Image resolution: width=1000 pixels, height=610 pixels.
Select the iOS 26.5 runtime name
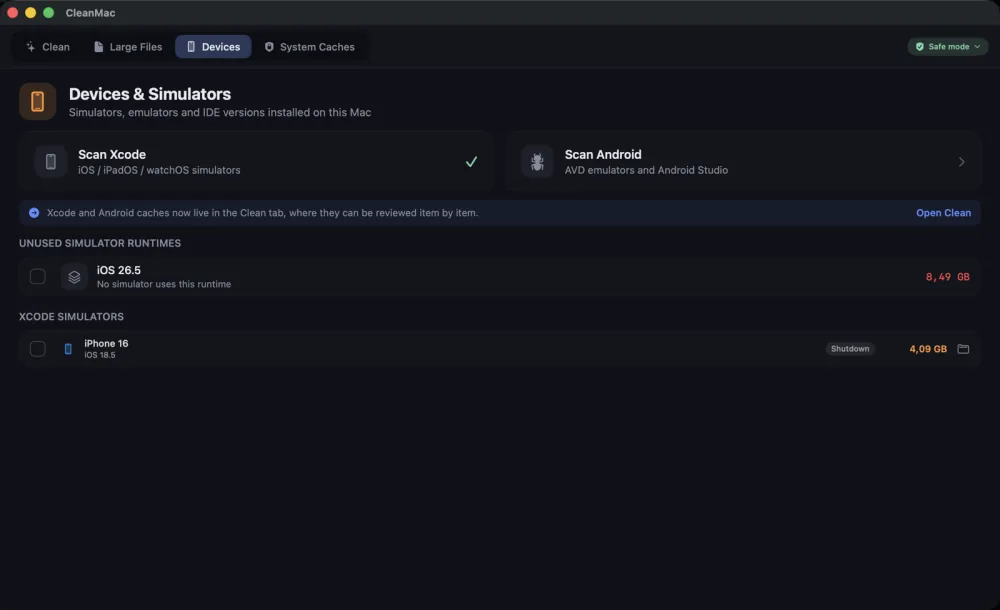[119, 271]
